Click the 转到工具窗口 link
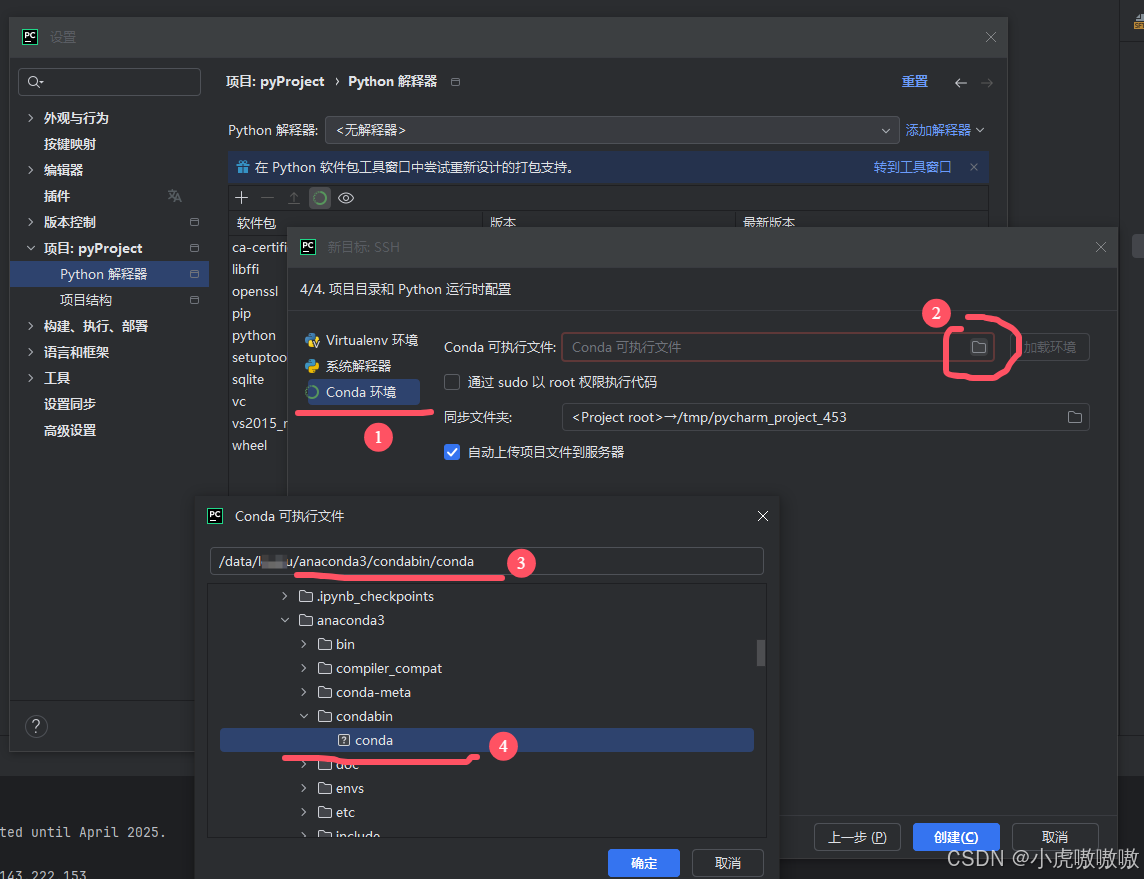 (913, 167)
